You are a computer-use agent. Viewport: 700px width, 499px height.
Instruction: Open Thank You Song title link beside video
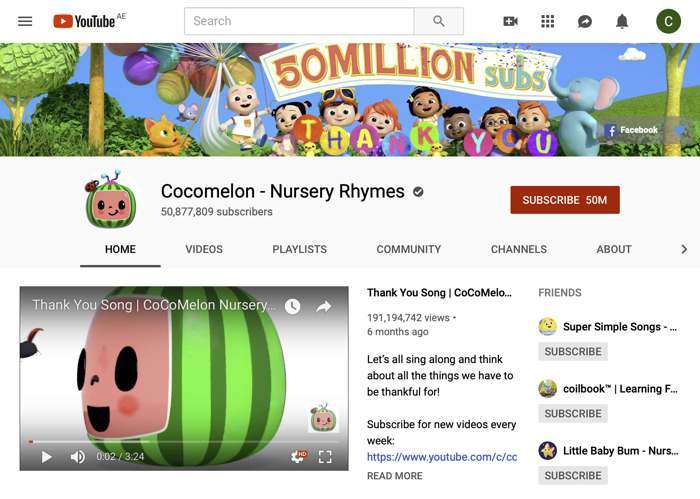click(439, 293)
